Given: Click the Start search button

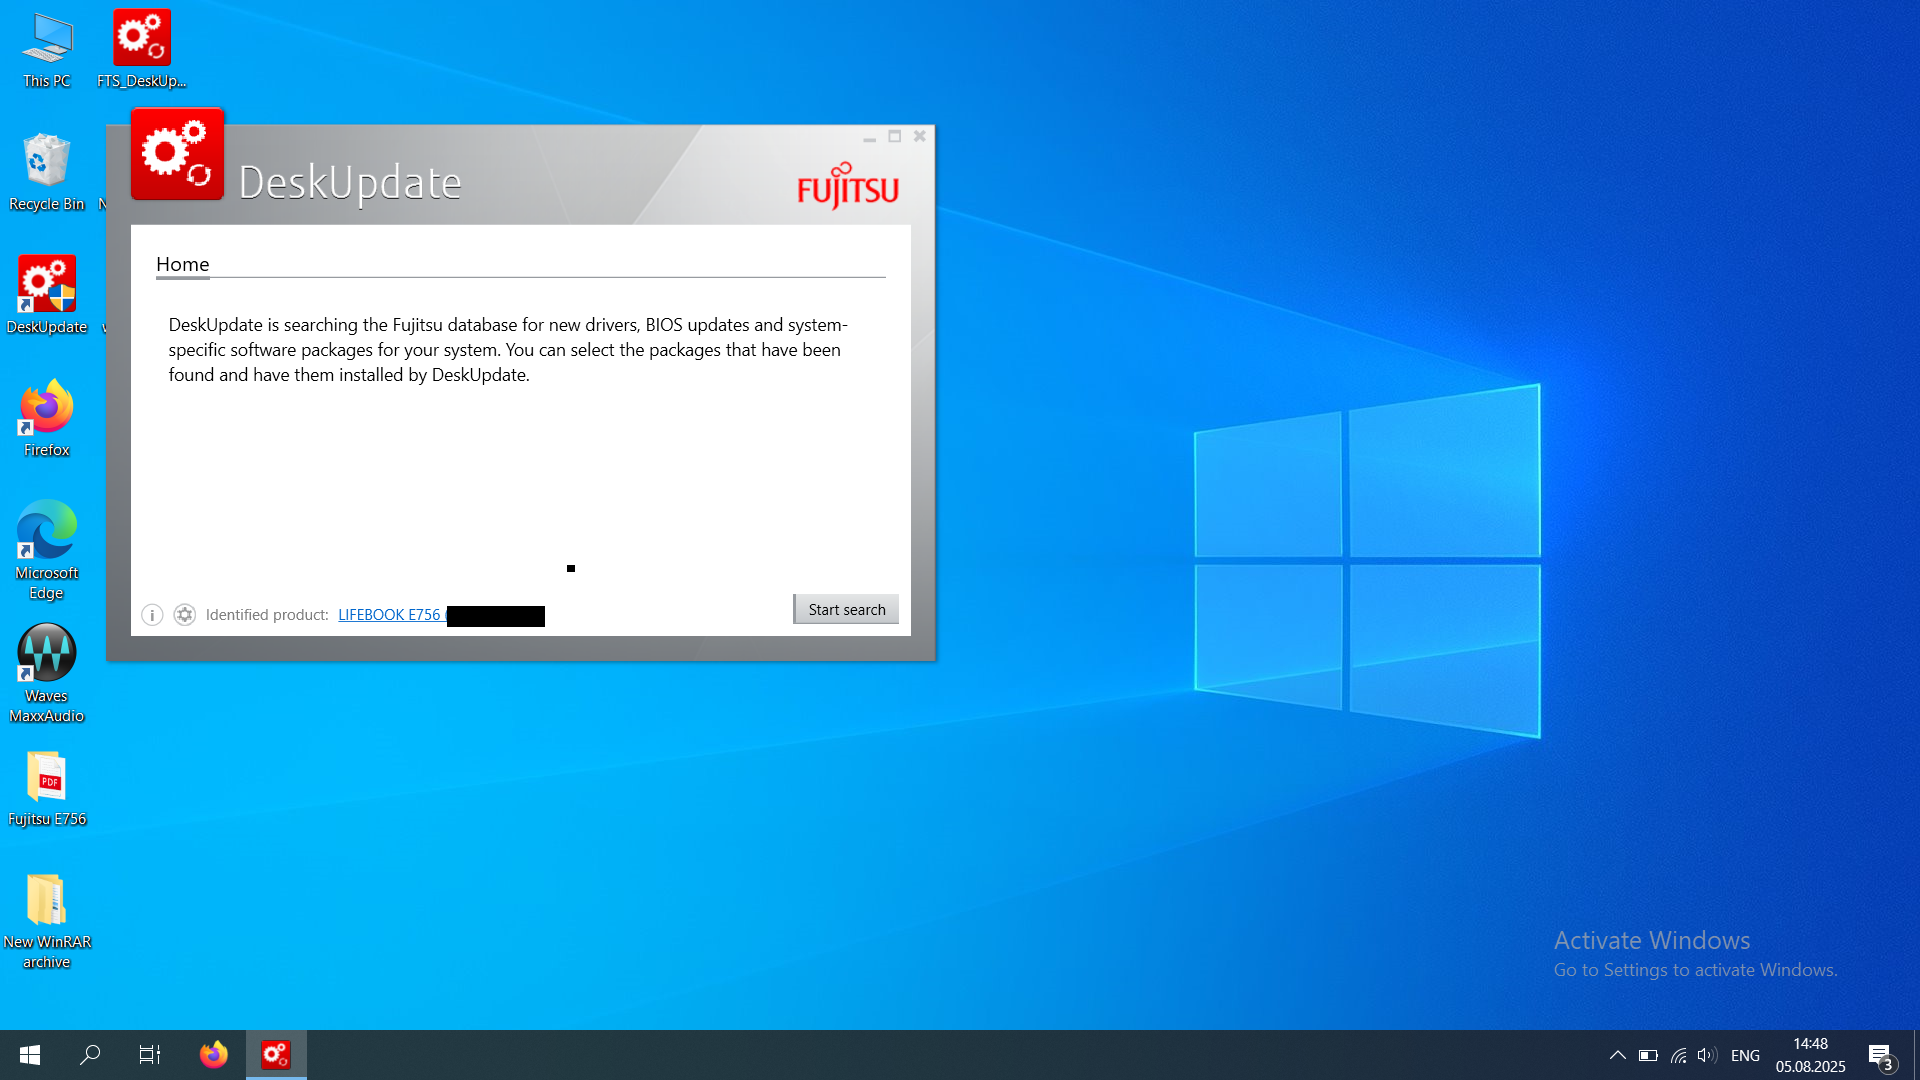Looking at the screenshot, I should click(846, 609).
